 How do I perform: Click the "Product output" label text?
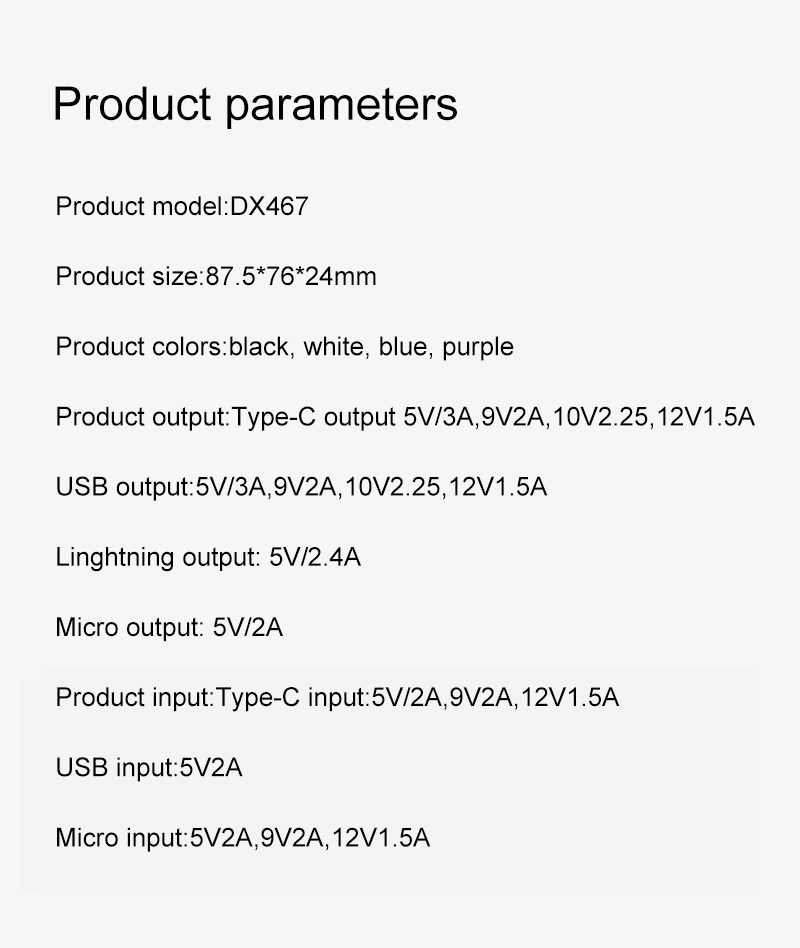coord(140,416)
